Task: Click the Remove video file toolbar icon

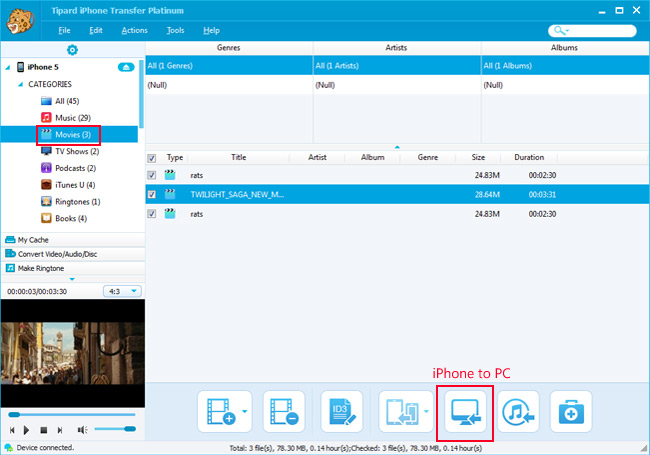Action: point(284,411)
